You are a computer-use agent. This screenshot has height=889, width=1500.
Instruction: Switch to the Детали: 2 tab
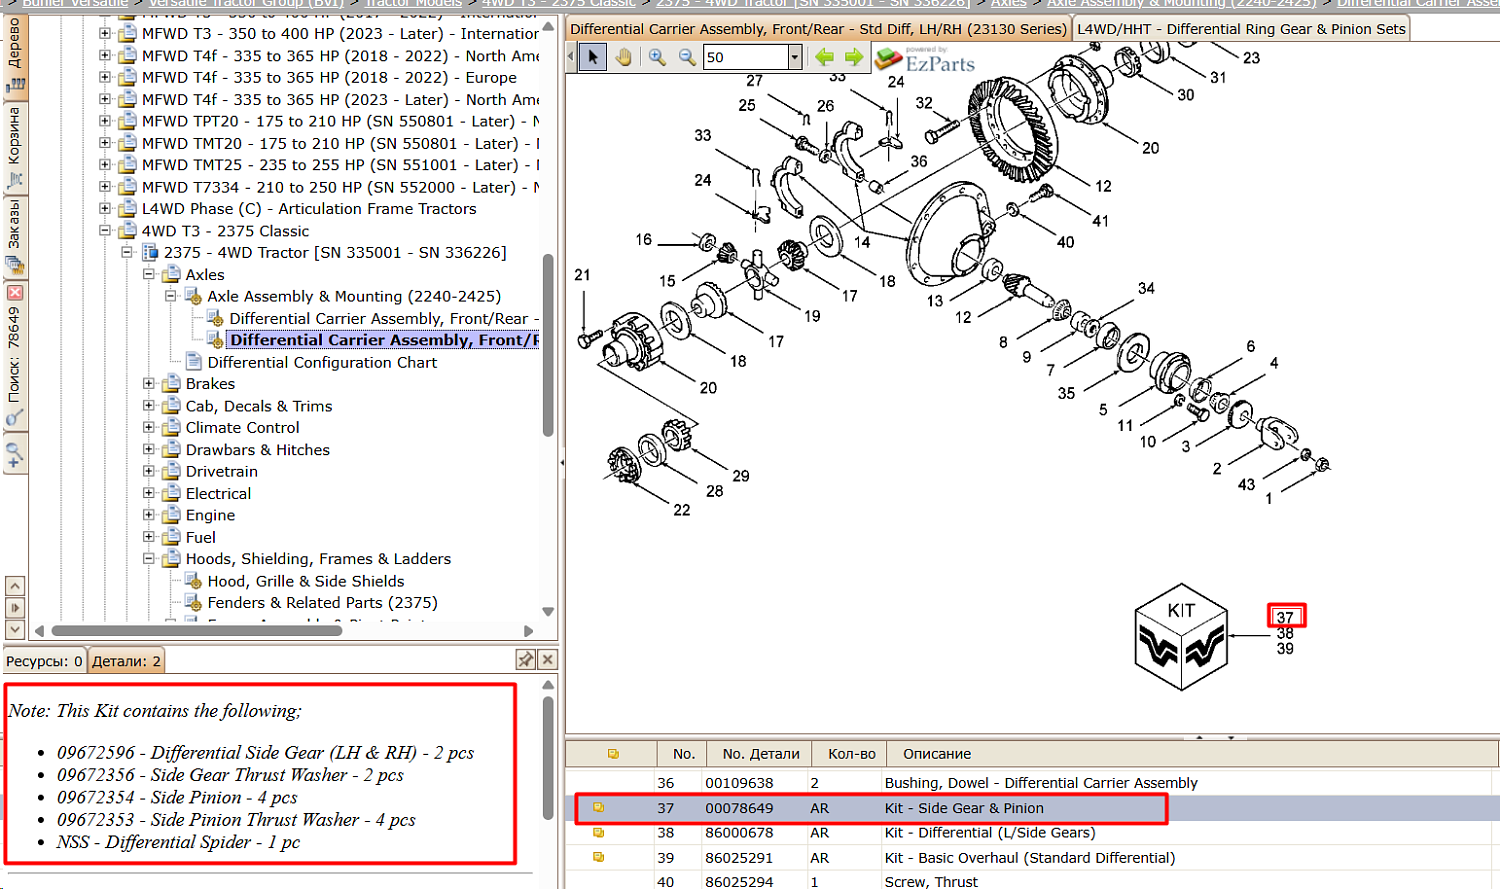pyautogui.click(x=126, y=661)
